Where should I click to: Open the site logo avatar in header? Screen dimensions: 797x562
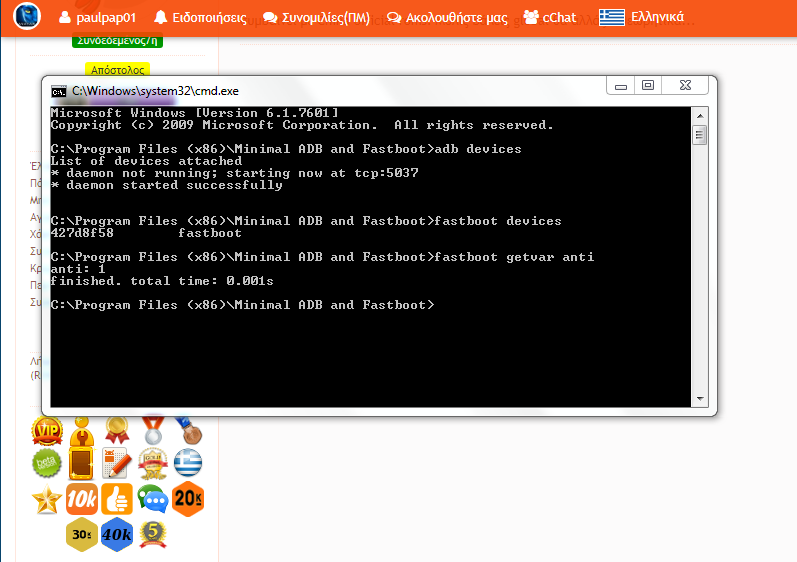[27, 16]
